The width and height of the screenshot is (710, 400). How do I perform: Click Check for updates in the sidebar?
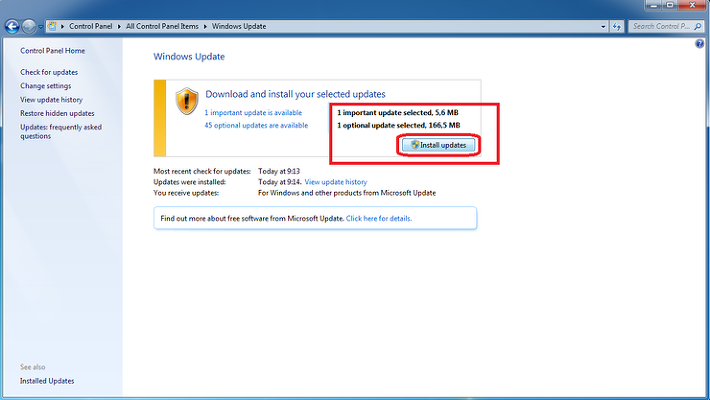tap(49, 72)
